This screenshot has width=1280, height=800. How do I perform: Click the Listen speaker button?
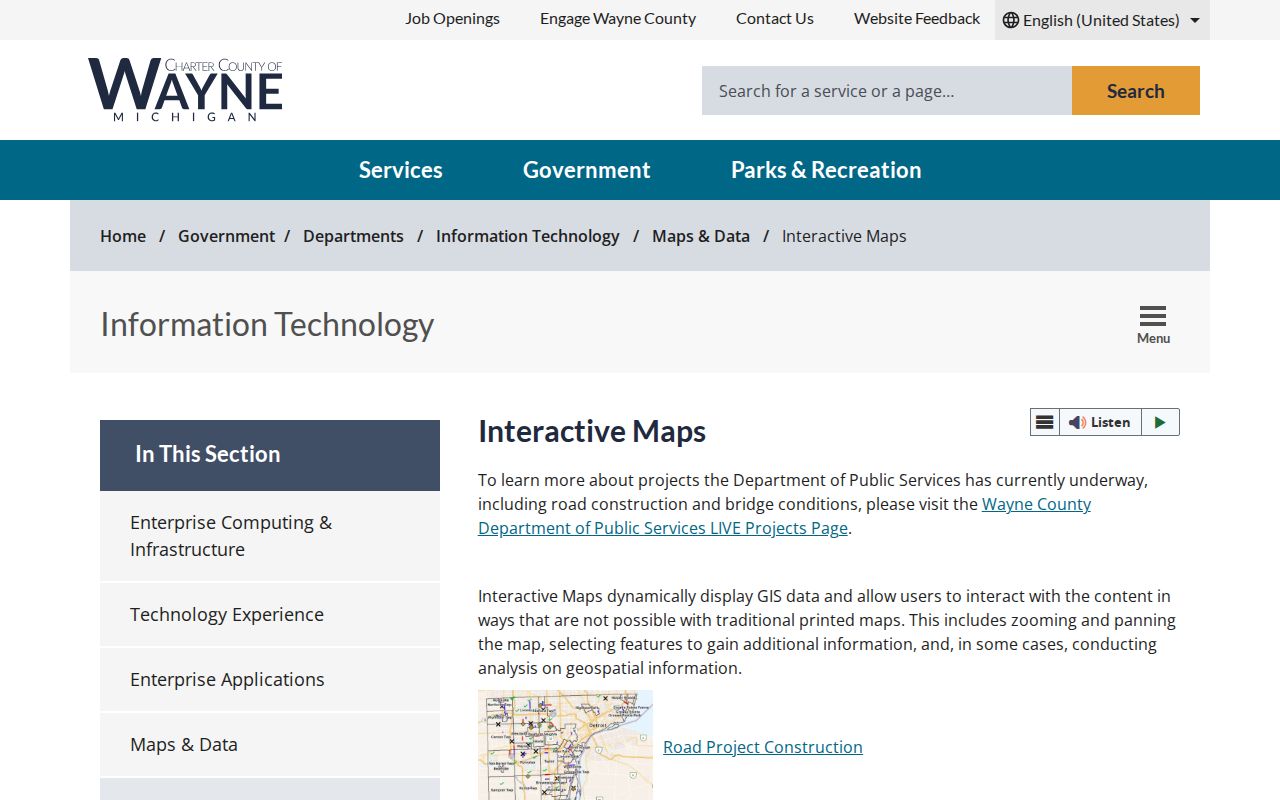coord(1100,422)
